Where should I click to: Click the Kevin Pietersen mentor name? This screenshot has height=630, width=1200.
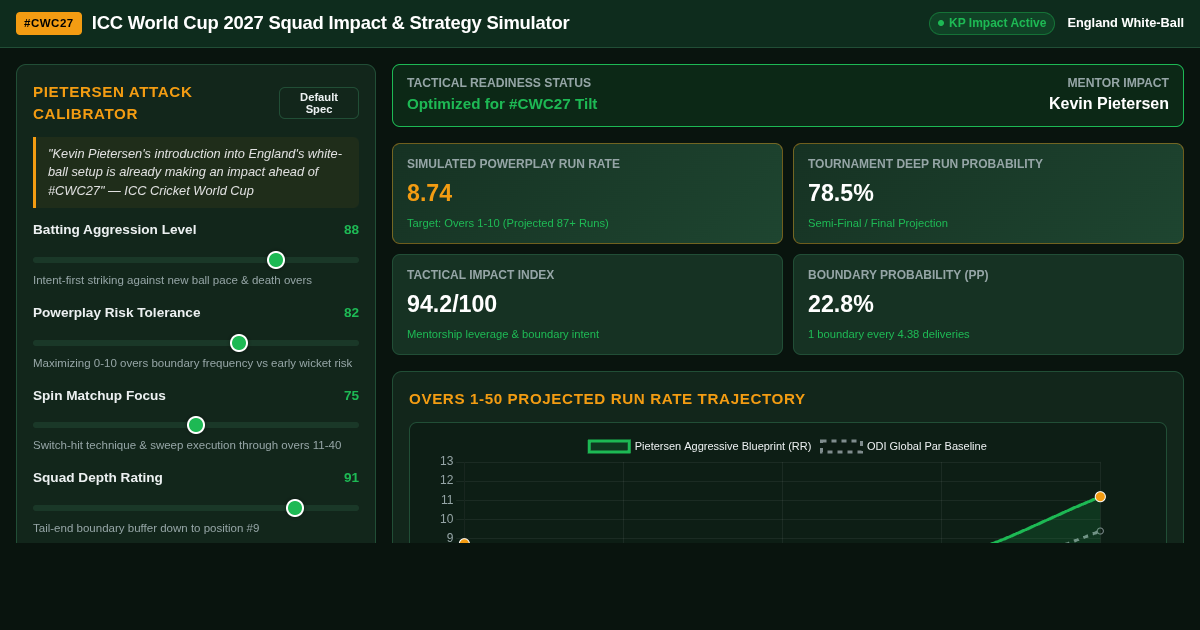click(1109, 104)
